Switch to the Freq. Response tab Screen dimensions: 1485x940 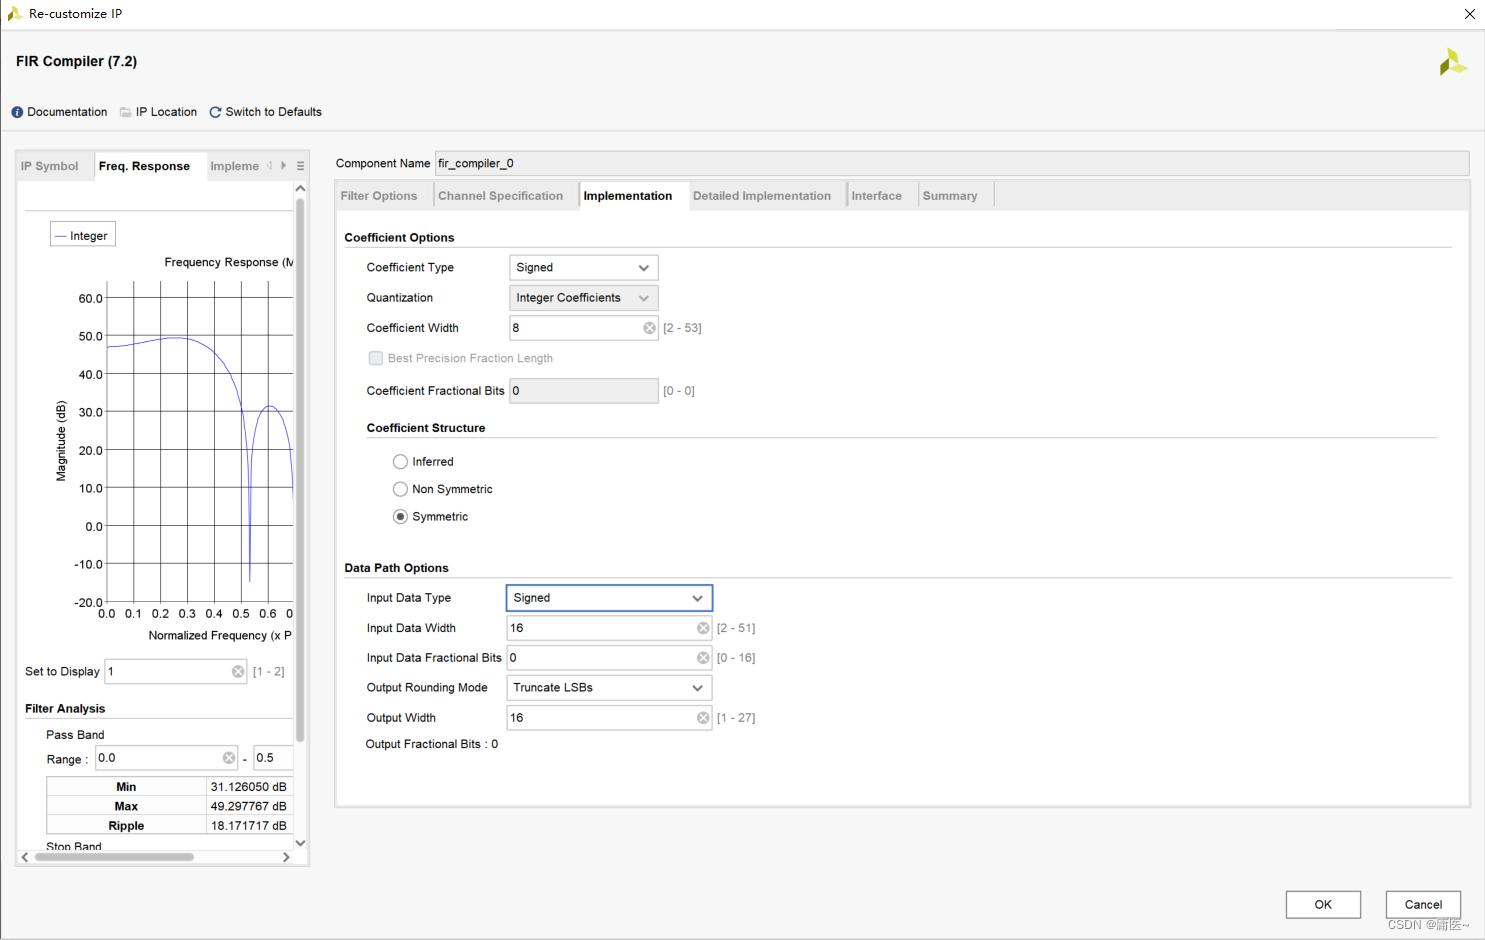coord(145,166)
